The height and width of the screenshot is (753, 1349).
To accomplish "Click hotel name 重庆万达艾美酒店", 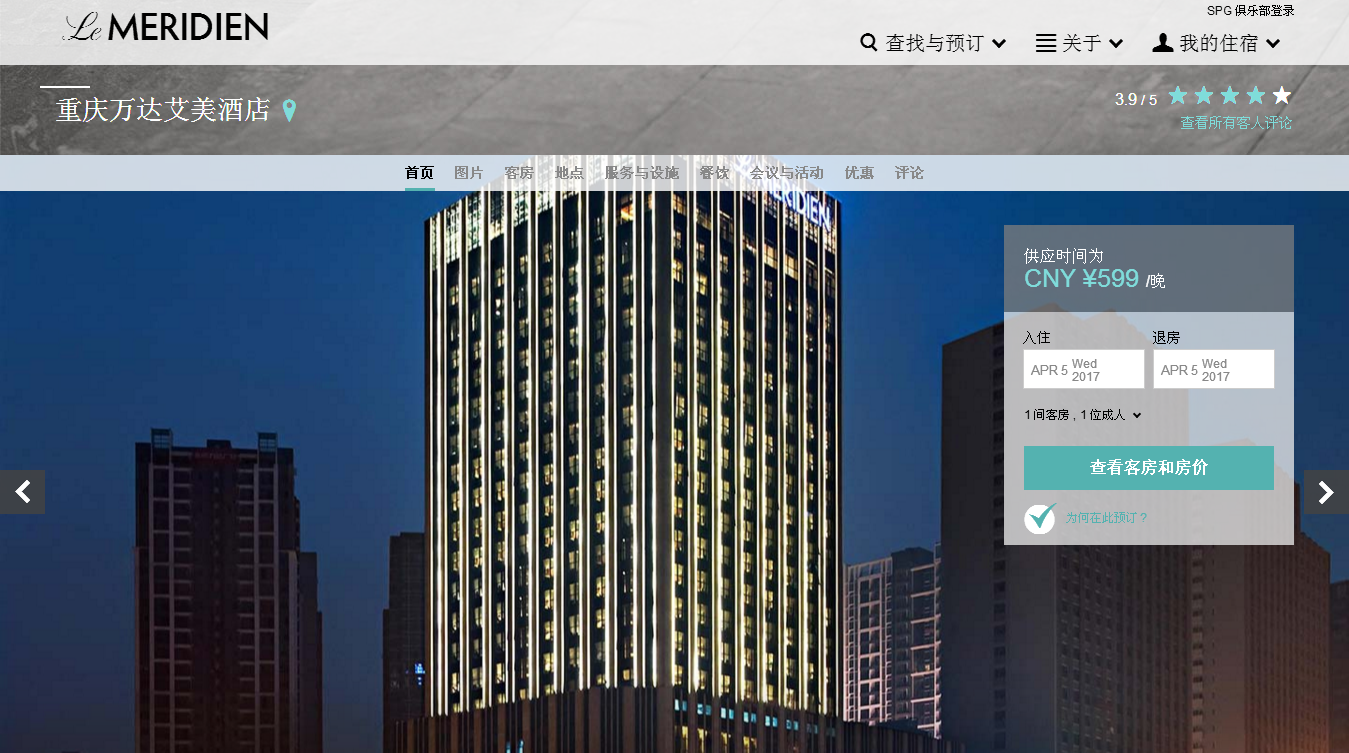I will (163, 110).
